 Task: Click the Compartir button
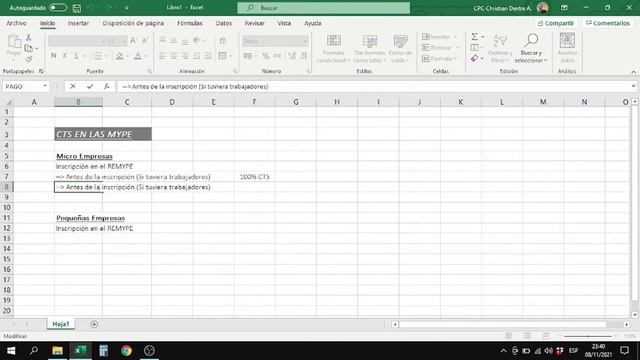556,23
